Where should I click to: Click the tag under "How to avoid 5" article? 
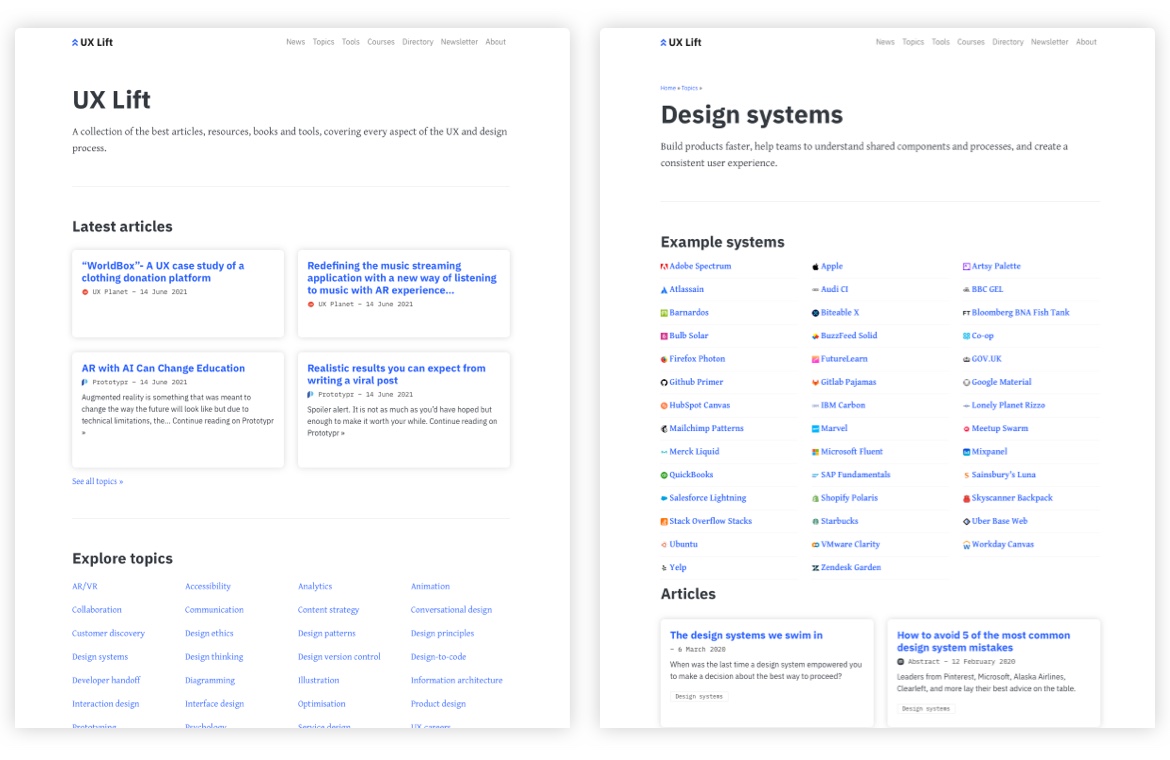[x=926, y=709]
